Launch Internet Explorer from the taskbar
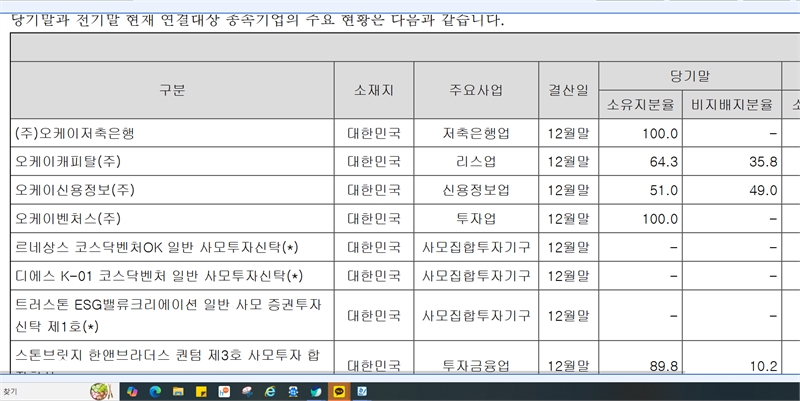Viewport: 800px width, 401px height. pyautogui.click(x=270, y=391)
